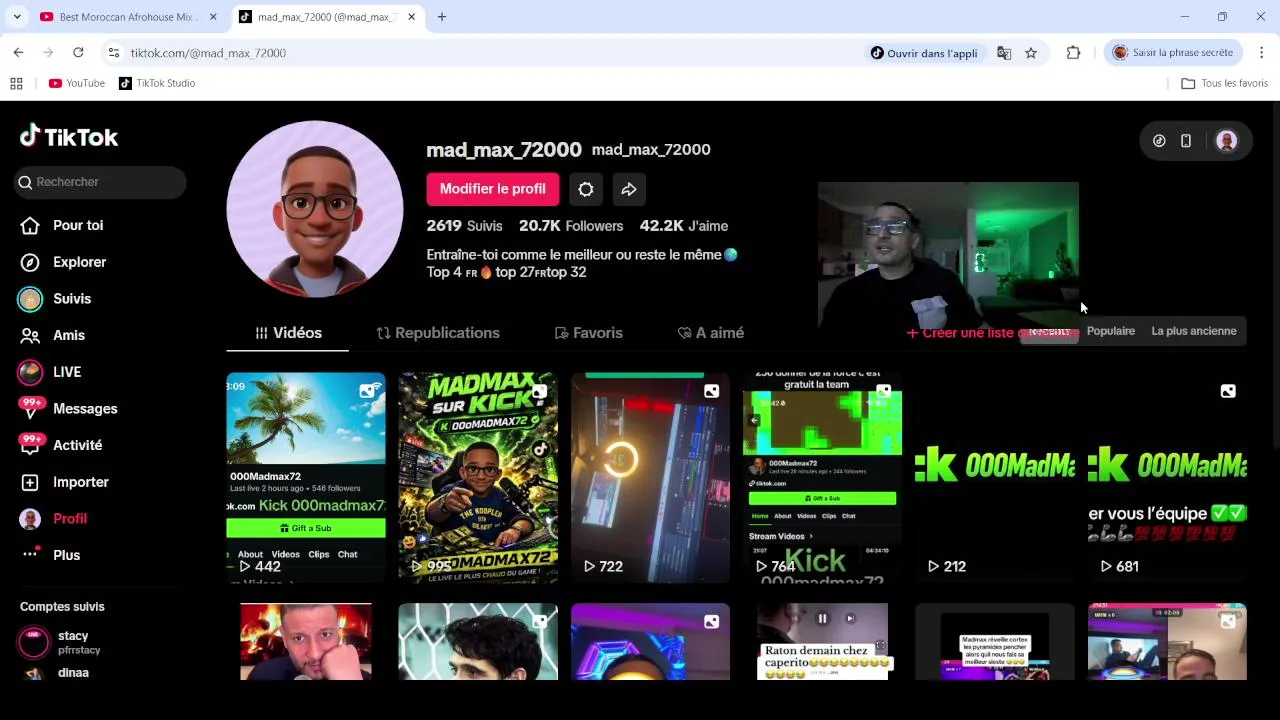Screen dimensions: 1280x720
Task: Click the Google Translate icon in address bar
Action: click(1004, 53)
